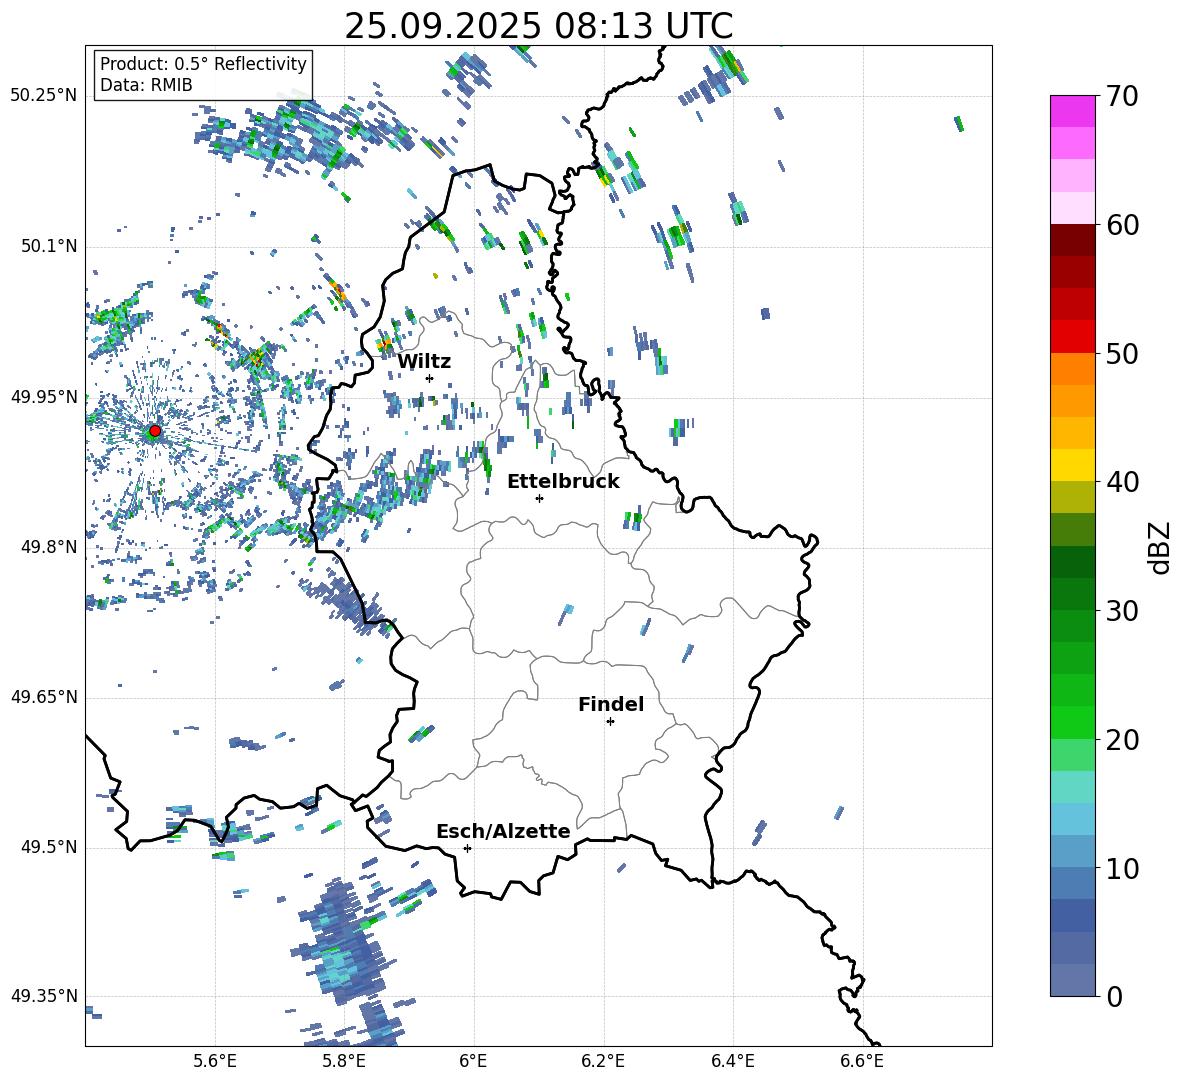Click the Data: RMIB text line

[146, 85]
